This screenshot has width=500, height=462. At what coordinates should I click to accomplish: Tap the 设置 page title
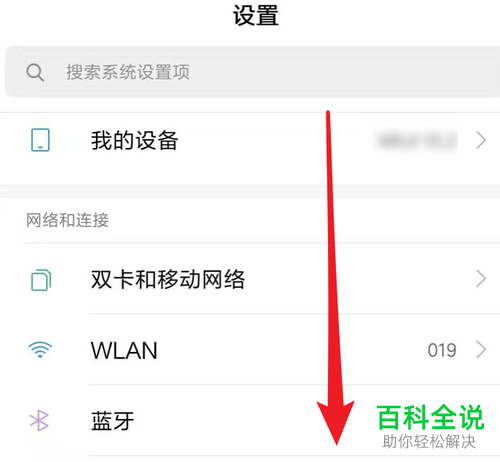(x=256, y=15)
